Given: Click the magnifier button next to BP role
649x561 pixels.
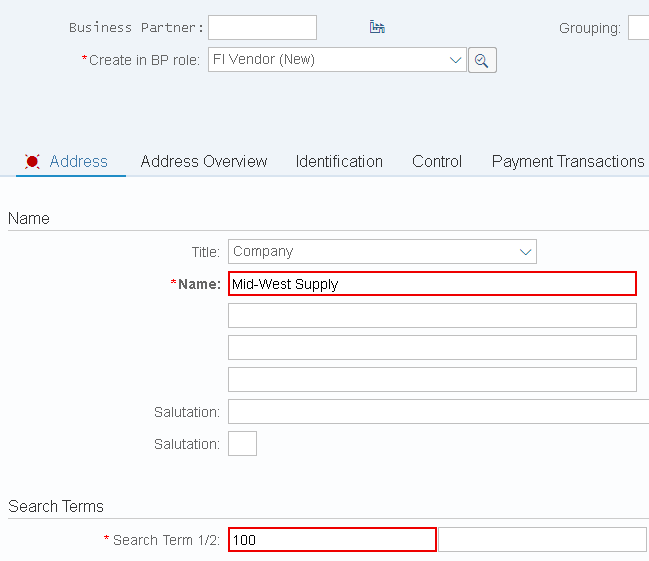Looking at the screenshot, I should tap(482, 60).
